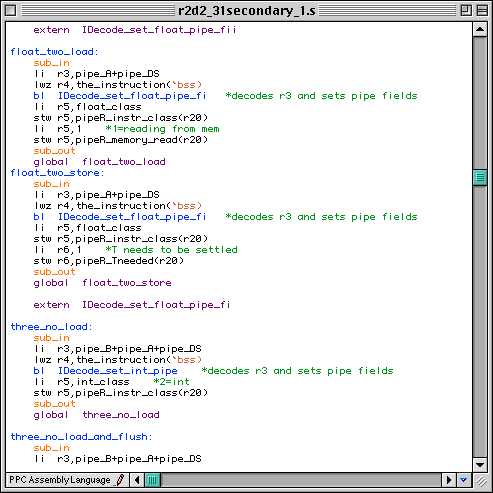The width and height of the screenshot is (493, 493).
Task: Click the three_no_load: label line
Action: (x=51, y=327)
